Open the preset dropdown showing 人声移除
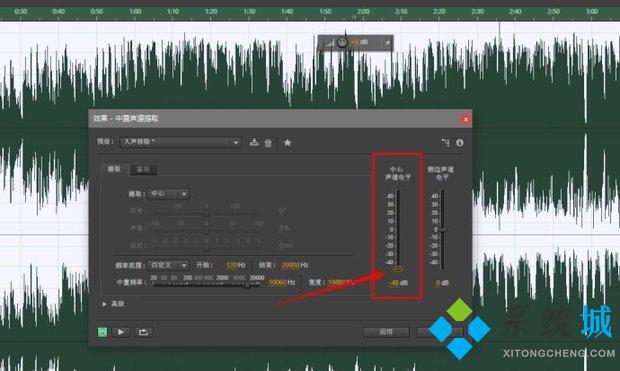This screenshot has height=371, width=620. pos(180,142)
